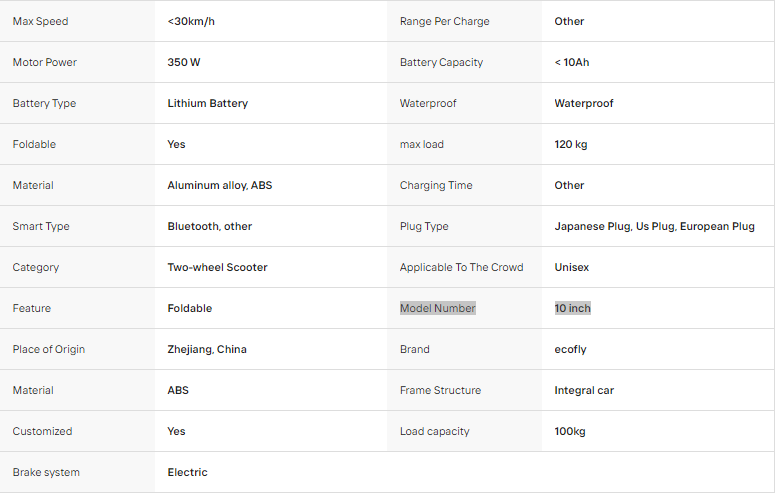Click the Integral car frame value
This screenshot has width=775, height=494.
point(584,390)
